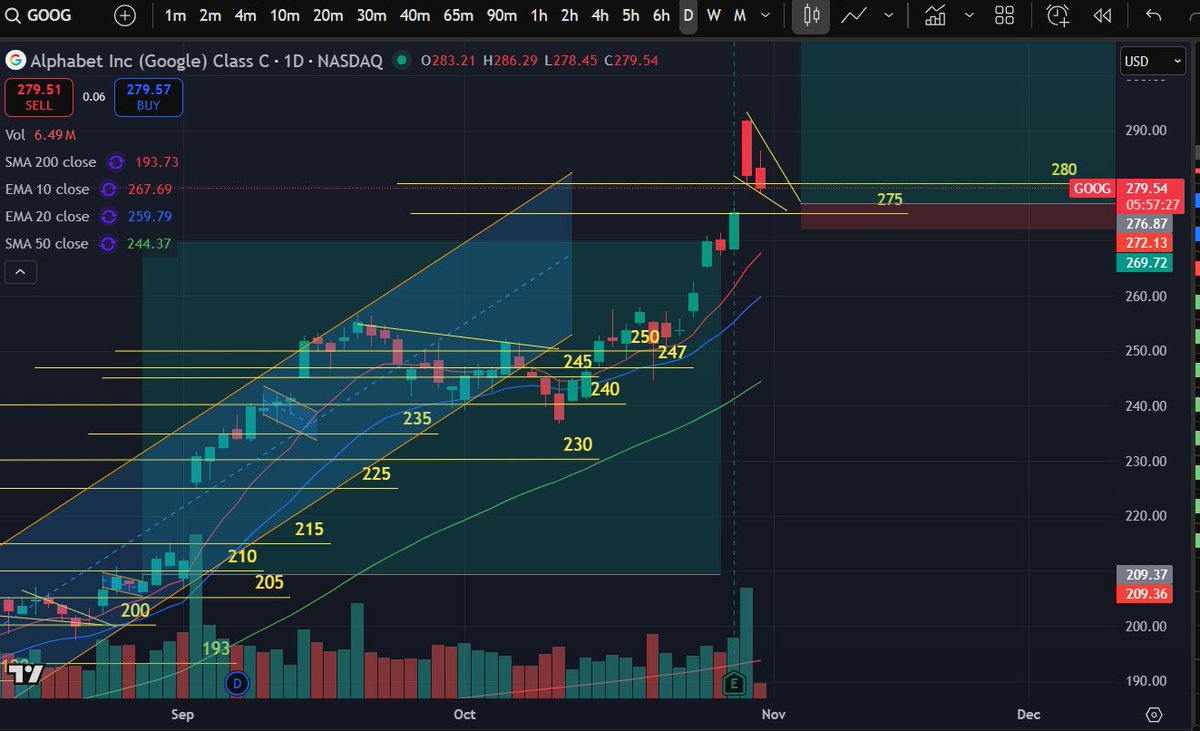
Task: Switch to the Weekly timeframe
Action: tap(714, 16)
